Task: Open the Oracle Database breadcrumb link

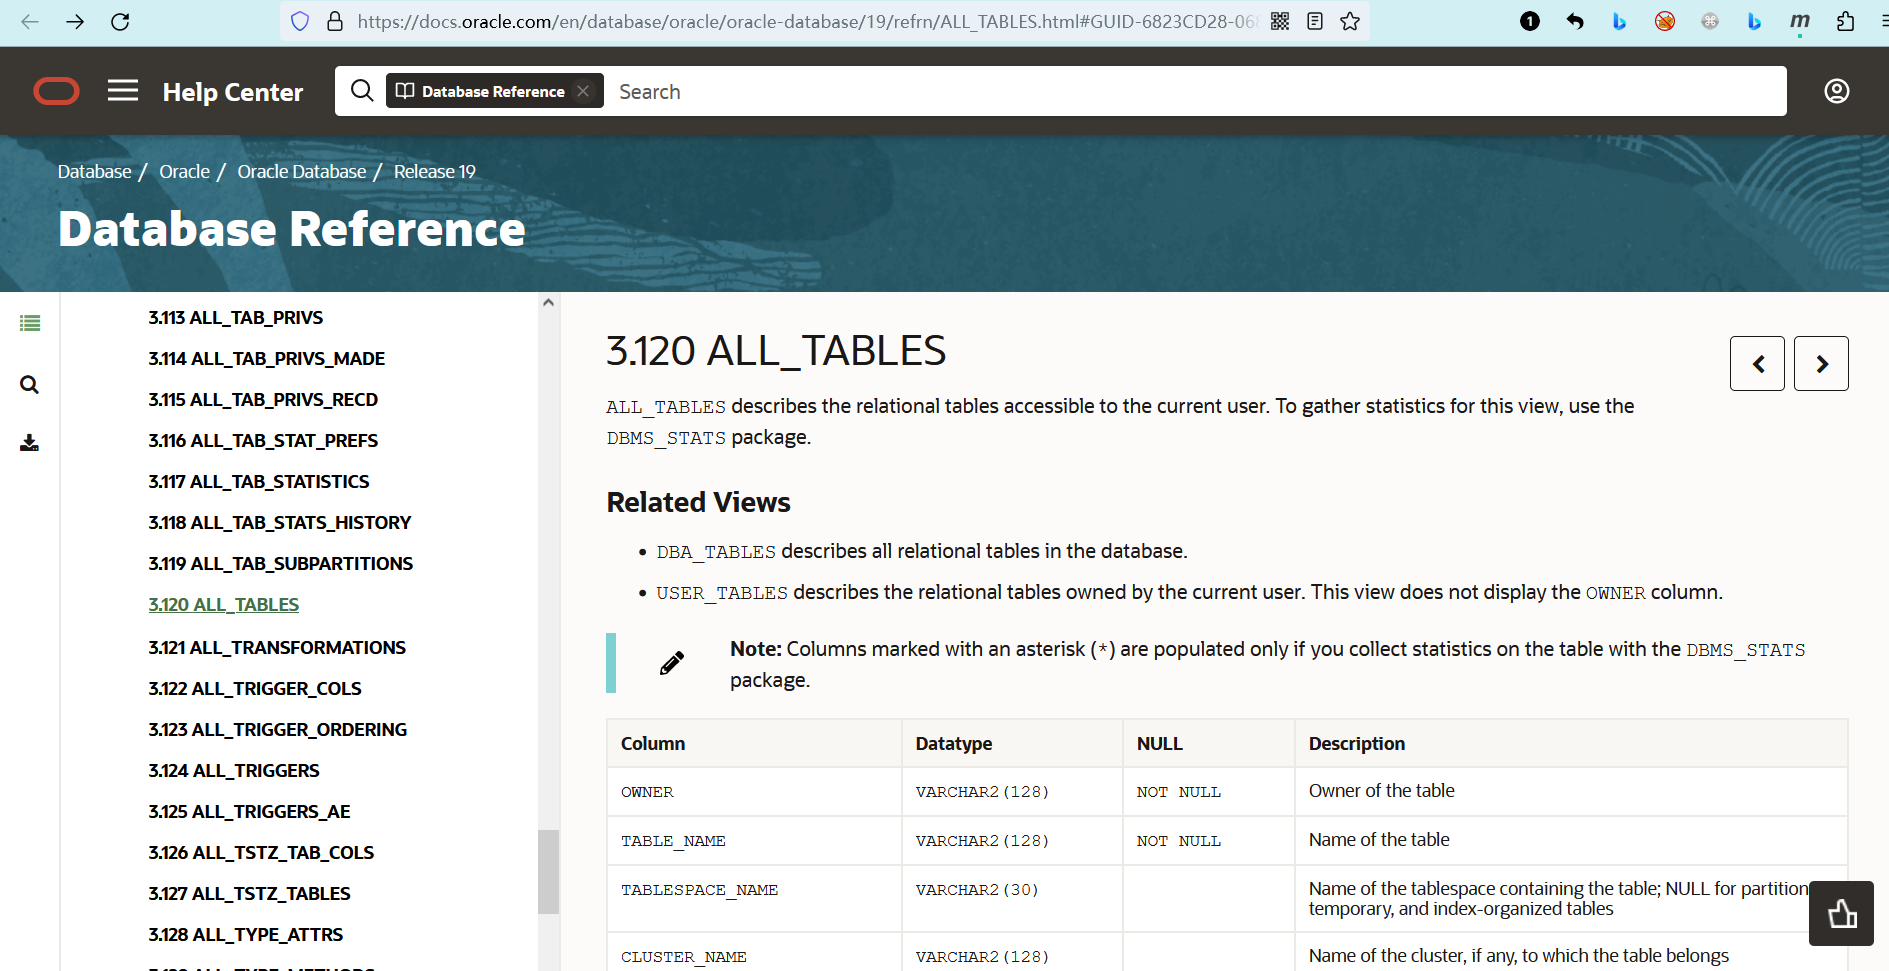Action: coord(301,171)
